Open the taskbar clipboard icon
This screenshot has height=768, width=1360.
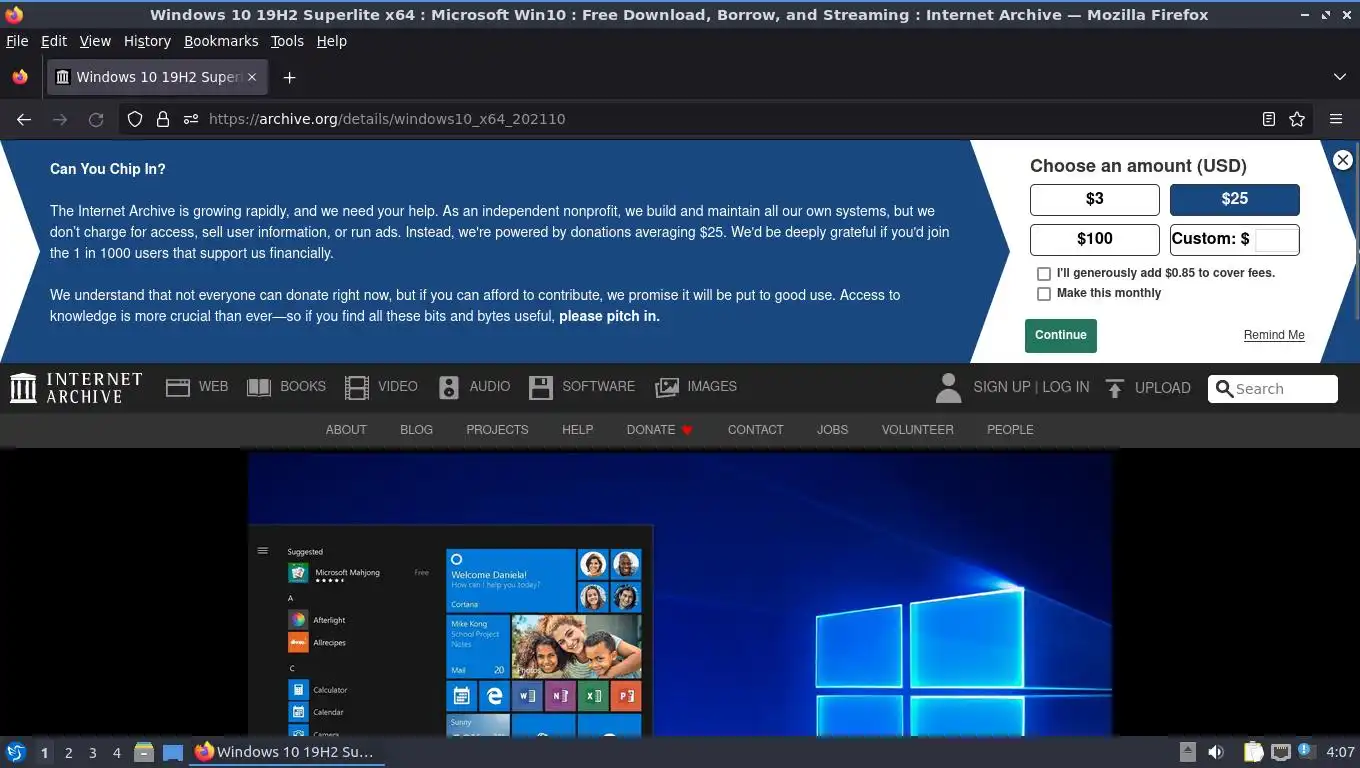point(1253,752)
